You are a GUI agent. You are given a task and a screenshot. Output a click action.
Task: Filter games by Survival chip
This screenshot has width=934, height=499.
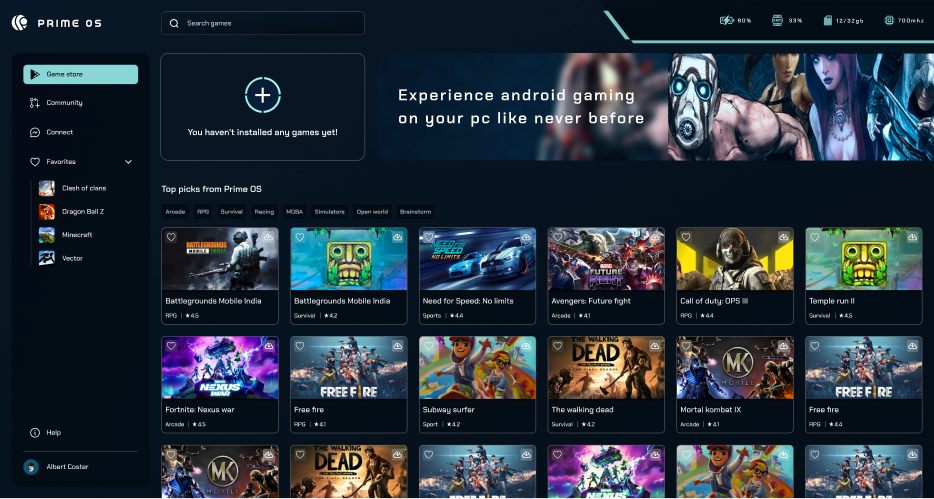coord(232,212)
